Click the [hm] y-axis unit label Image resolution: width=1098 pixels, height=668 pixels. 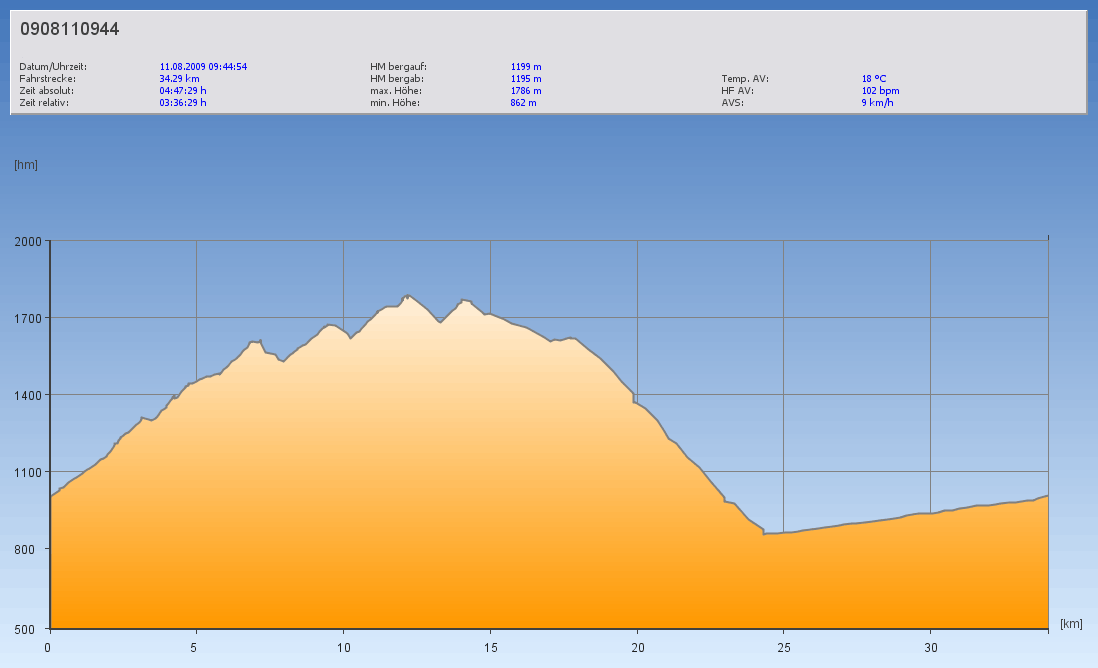point(26,165)
